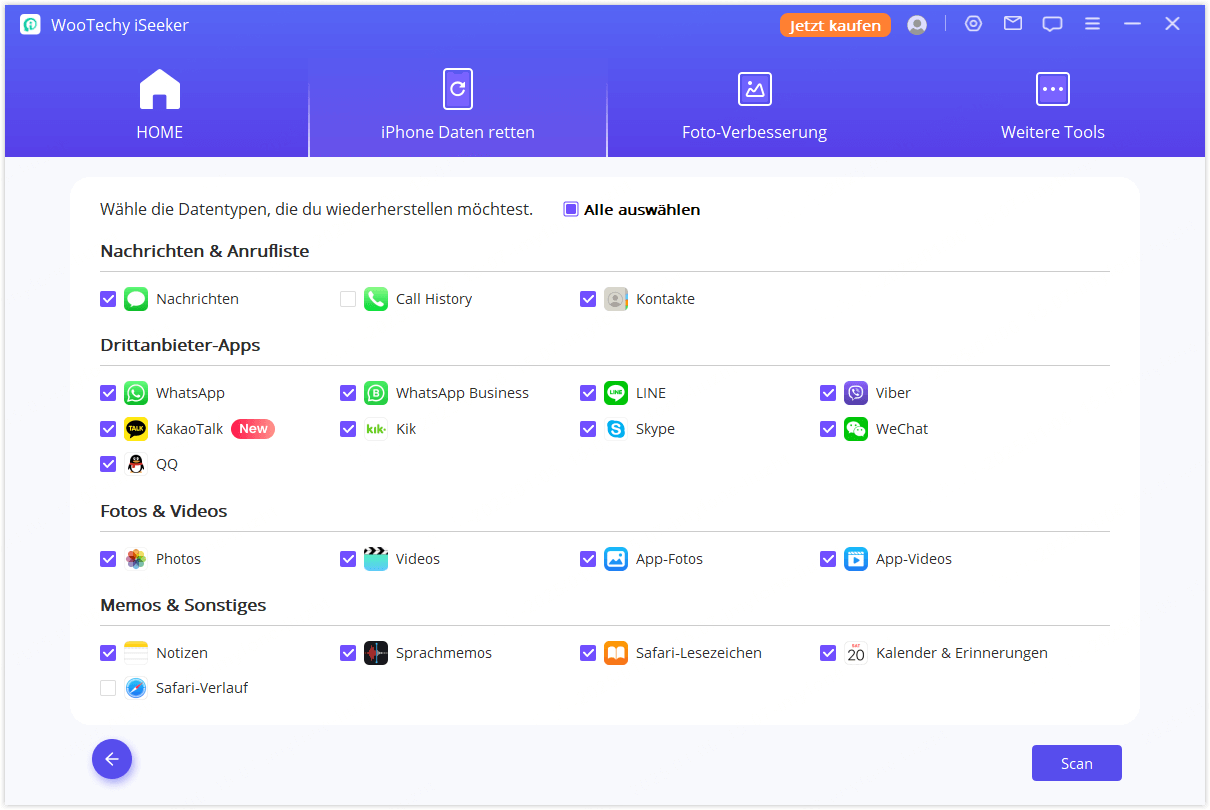Toggle the Alle auswählen checkbox
The height and width of the screenshot is (810, 1210).
(x=571, y=210)
